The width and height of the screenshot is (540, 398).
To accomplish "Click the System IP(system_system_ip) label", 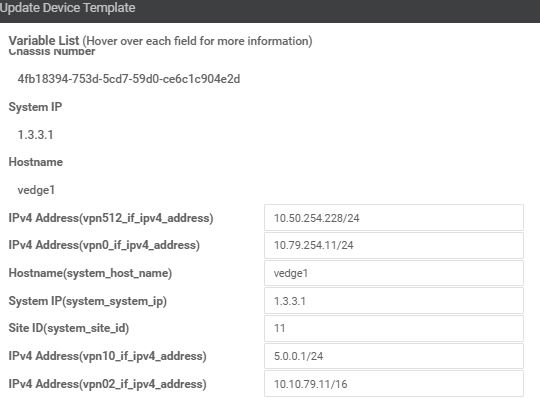I will click(87, 301).
